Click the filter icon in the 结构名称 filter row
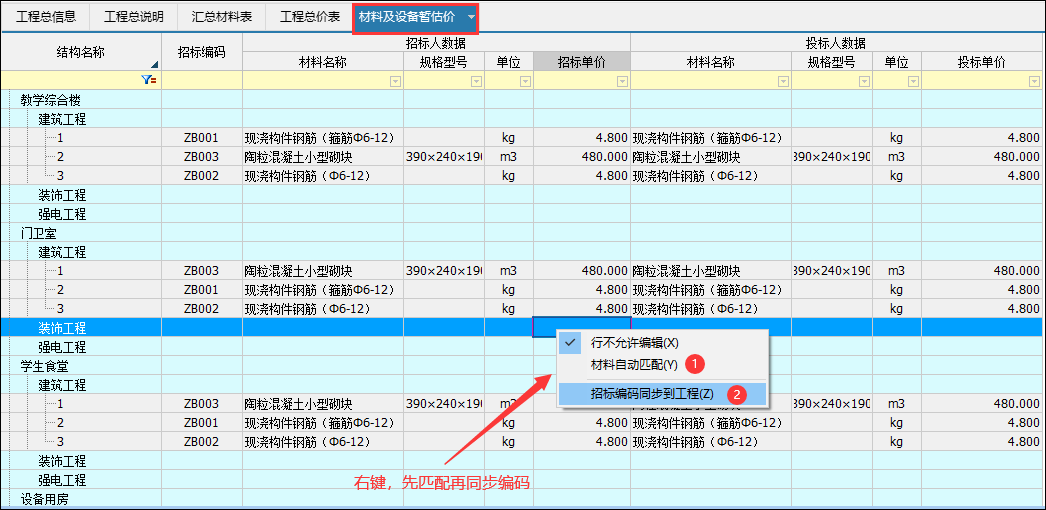Screen dimensions: 1046x510 point(149,80)
